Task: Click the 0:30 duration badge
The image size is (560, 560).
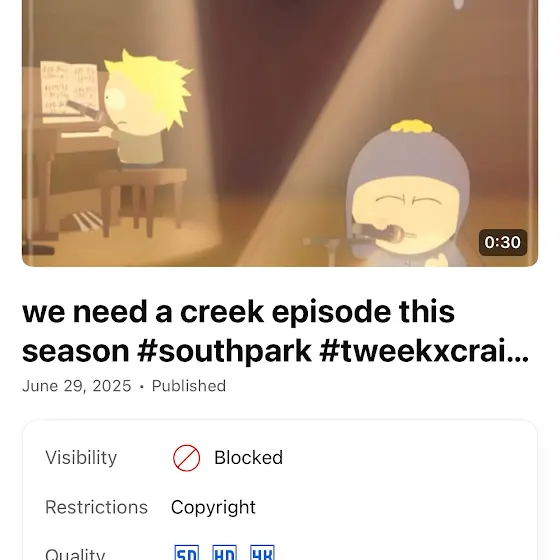Action: 502,242
